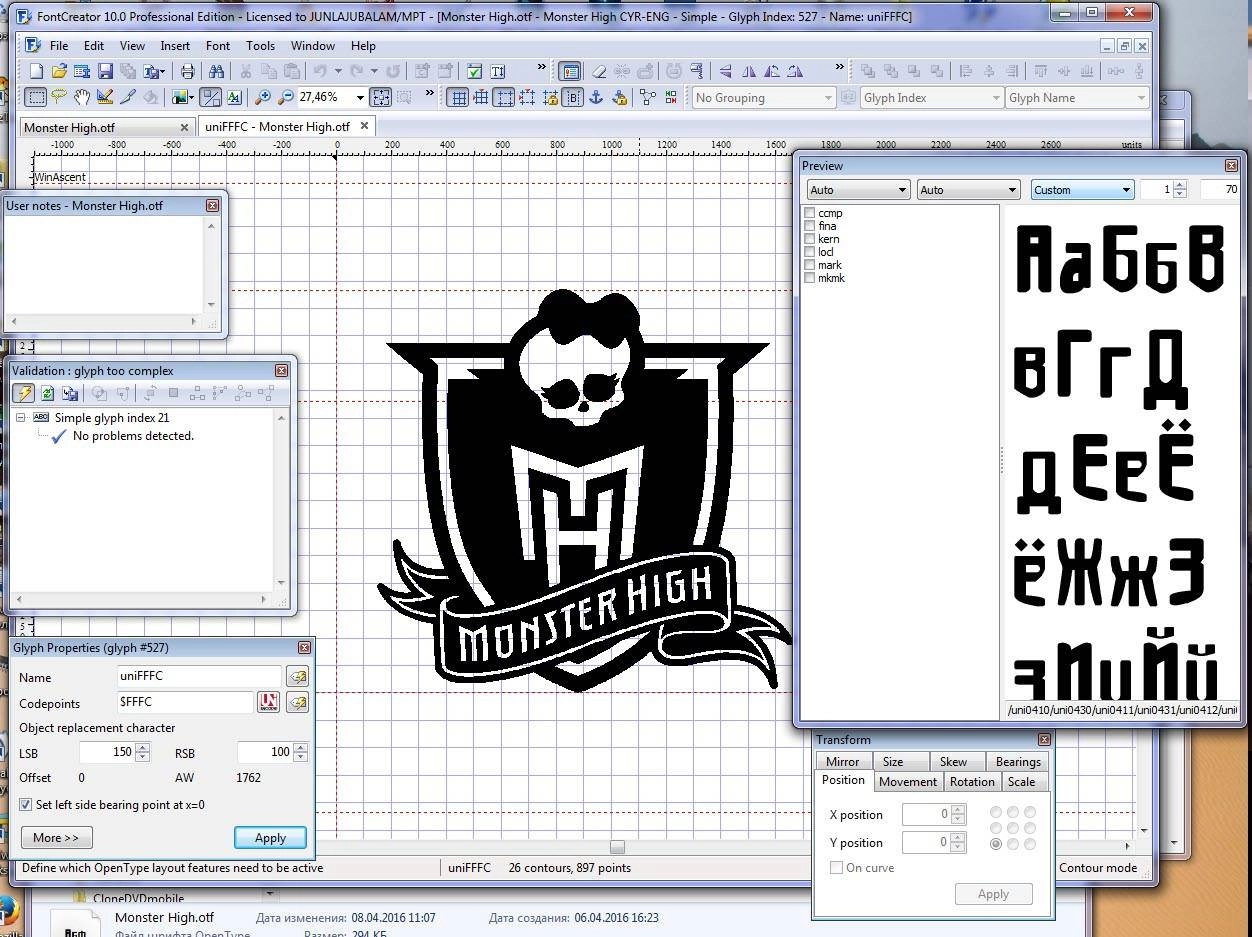Viewport: 1252px width, 937px height.
Task: Open the Tools menu
Action: point(260,45)
